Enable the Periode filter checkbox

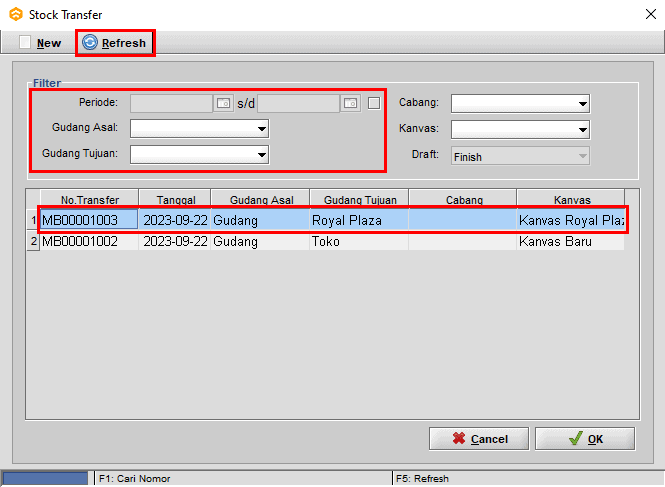pos(374,103)
